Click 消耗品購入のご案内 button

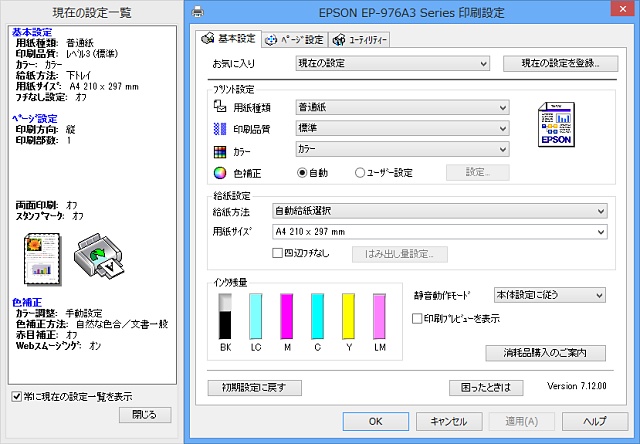tap(545, 353)
